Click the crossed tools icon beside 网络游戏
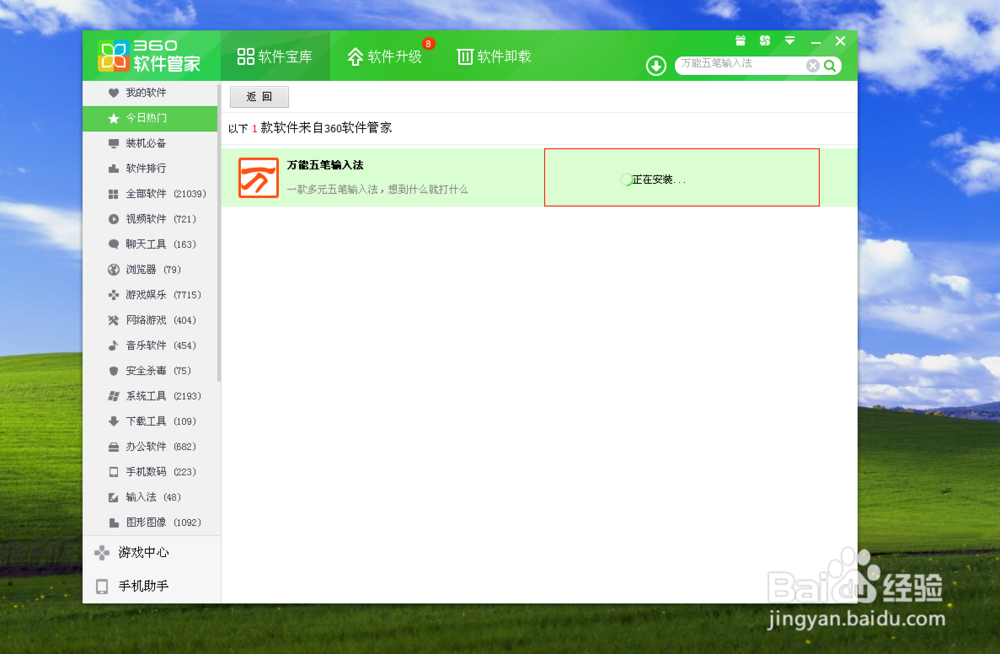 pos(114,320)
